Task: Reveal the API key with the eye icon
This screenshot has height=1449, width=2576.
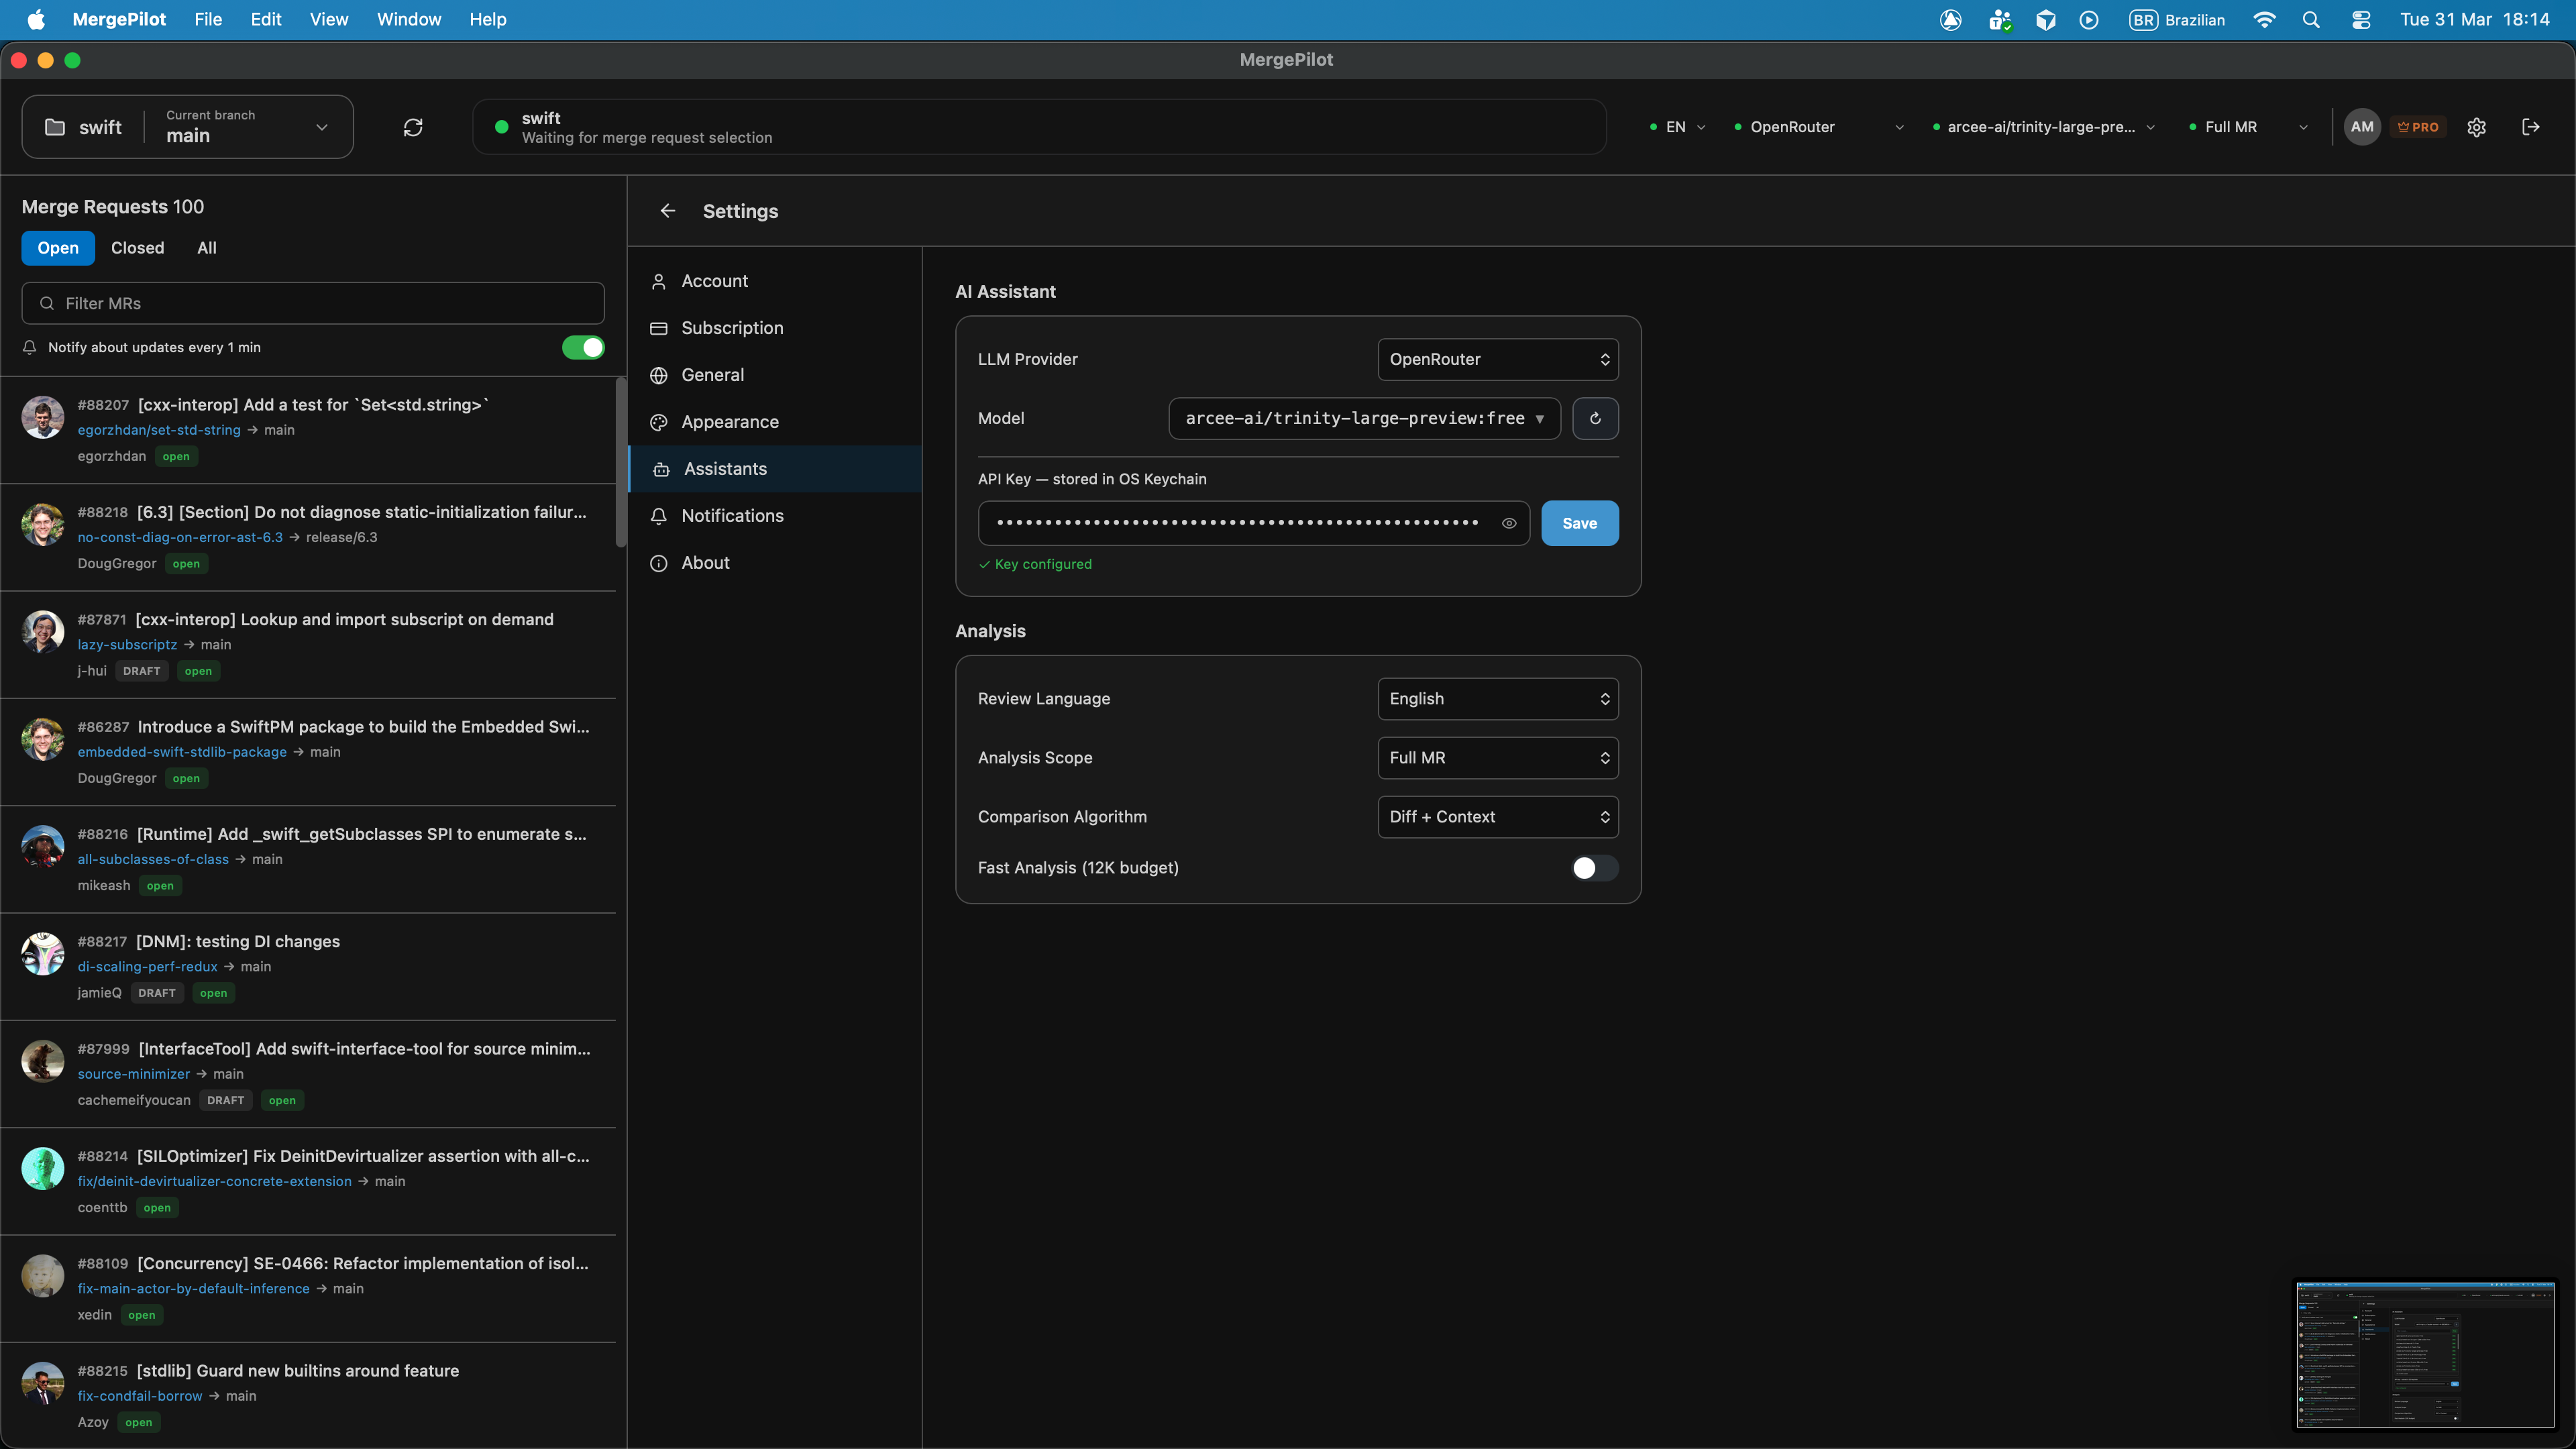Action: tap(1509, 523)
